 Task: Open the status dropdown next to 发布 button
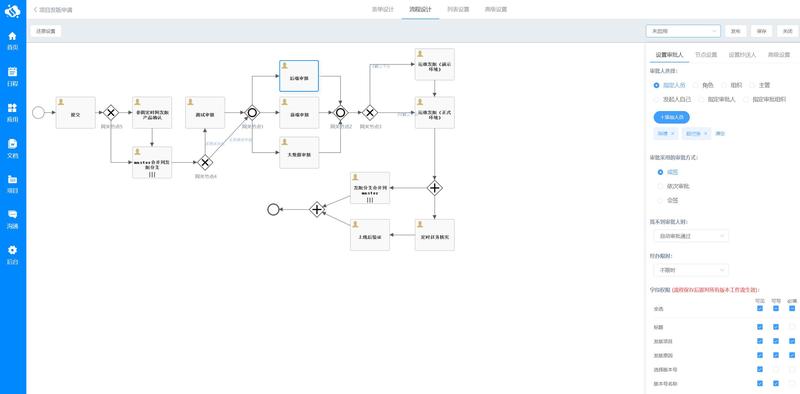(x=683, y=31)
